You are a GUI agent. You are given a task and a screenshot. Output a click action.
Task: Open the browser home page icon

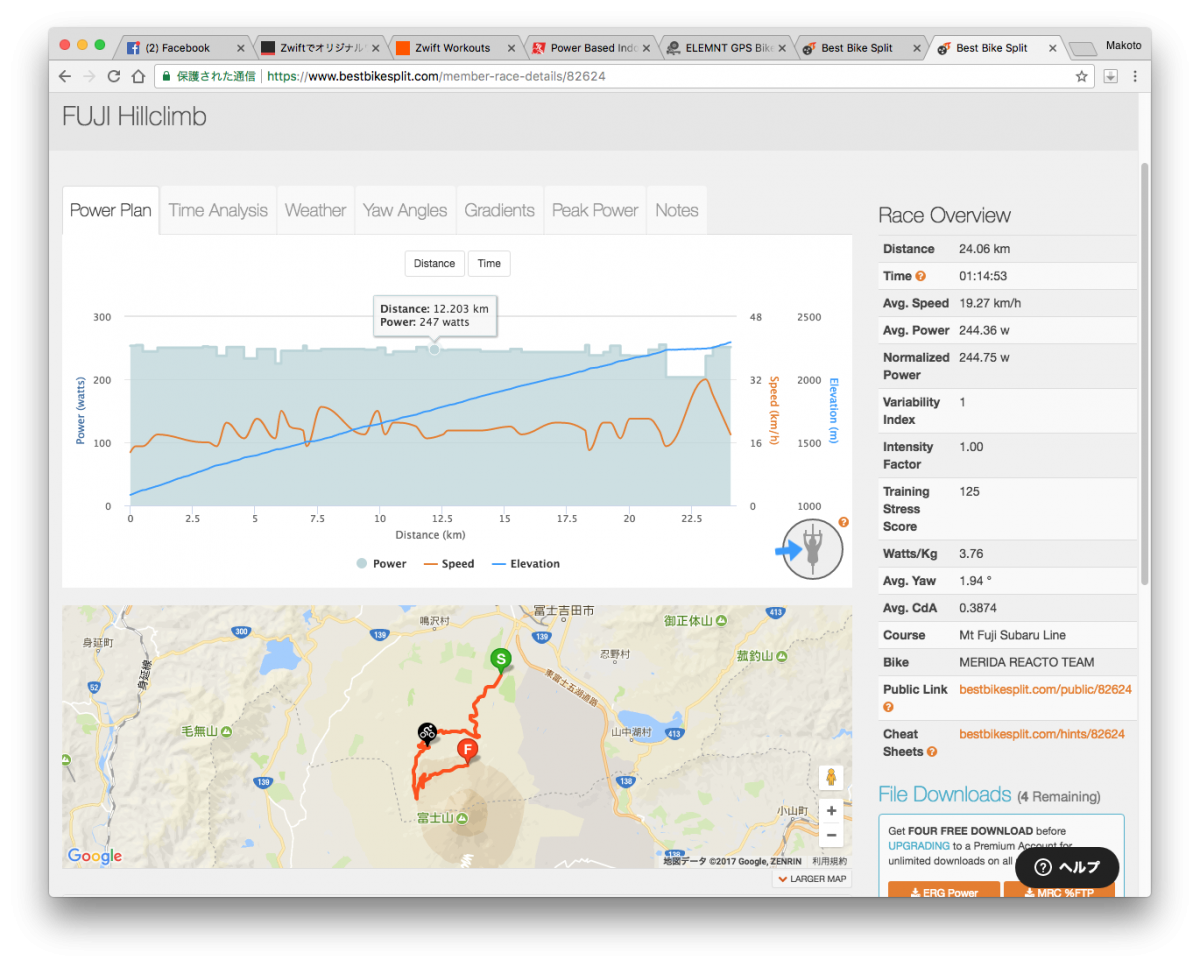137,76
